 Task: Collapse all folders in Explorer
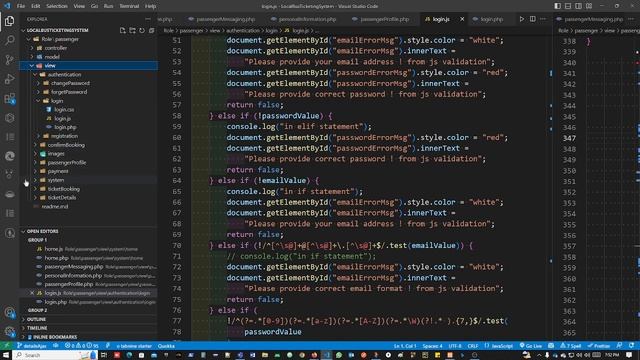click(x=151, y=30)
